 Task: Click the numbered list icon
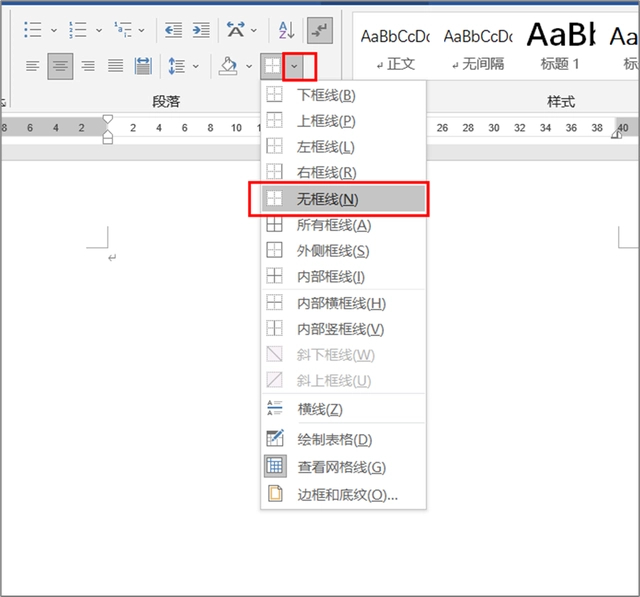78,30
